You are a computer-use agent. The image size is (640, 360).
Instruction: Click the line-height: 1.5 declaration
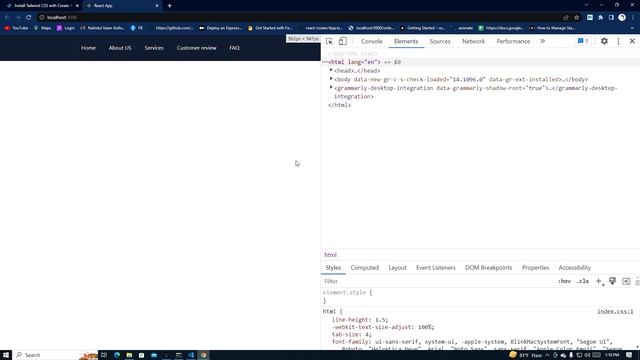pyautogui.click(x=360, y=320)
